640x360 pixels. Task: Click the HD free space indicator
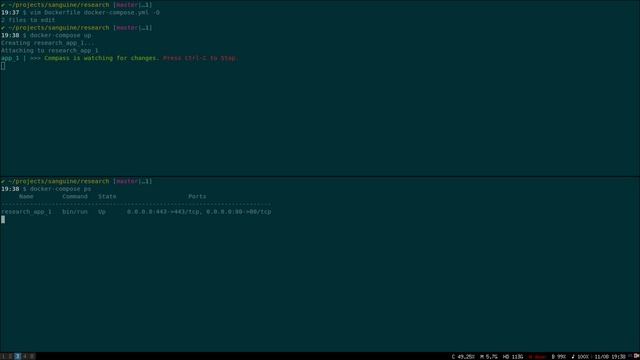[513, 357]
